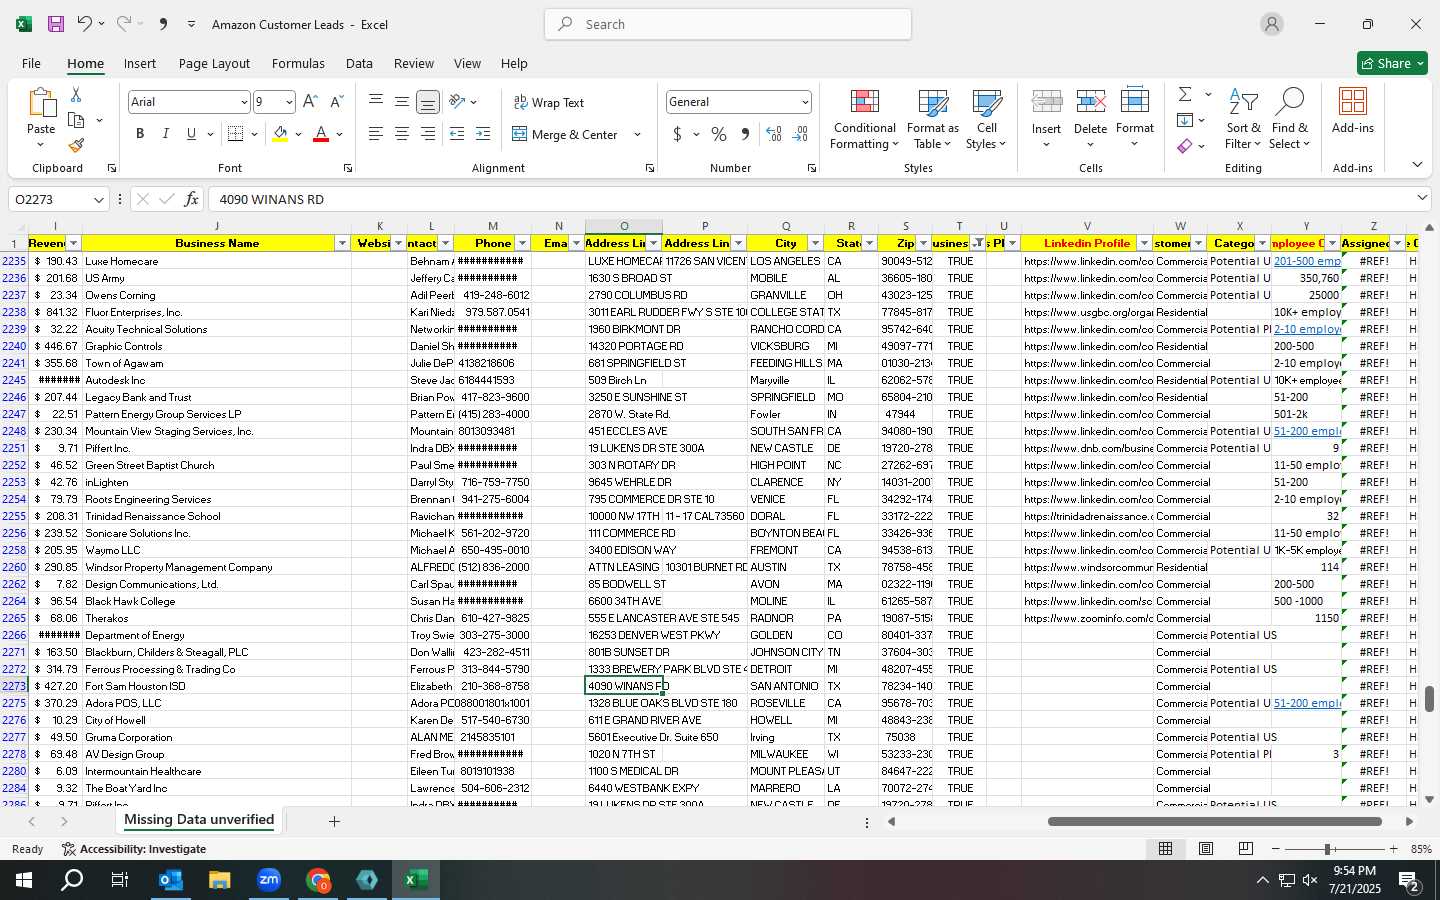Toggle Bold formatting
The image size is (1440, 900).
[x=140, y=134]
